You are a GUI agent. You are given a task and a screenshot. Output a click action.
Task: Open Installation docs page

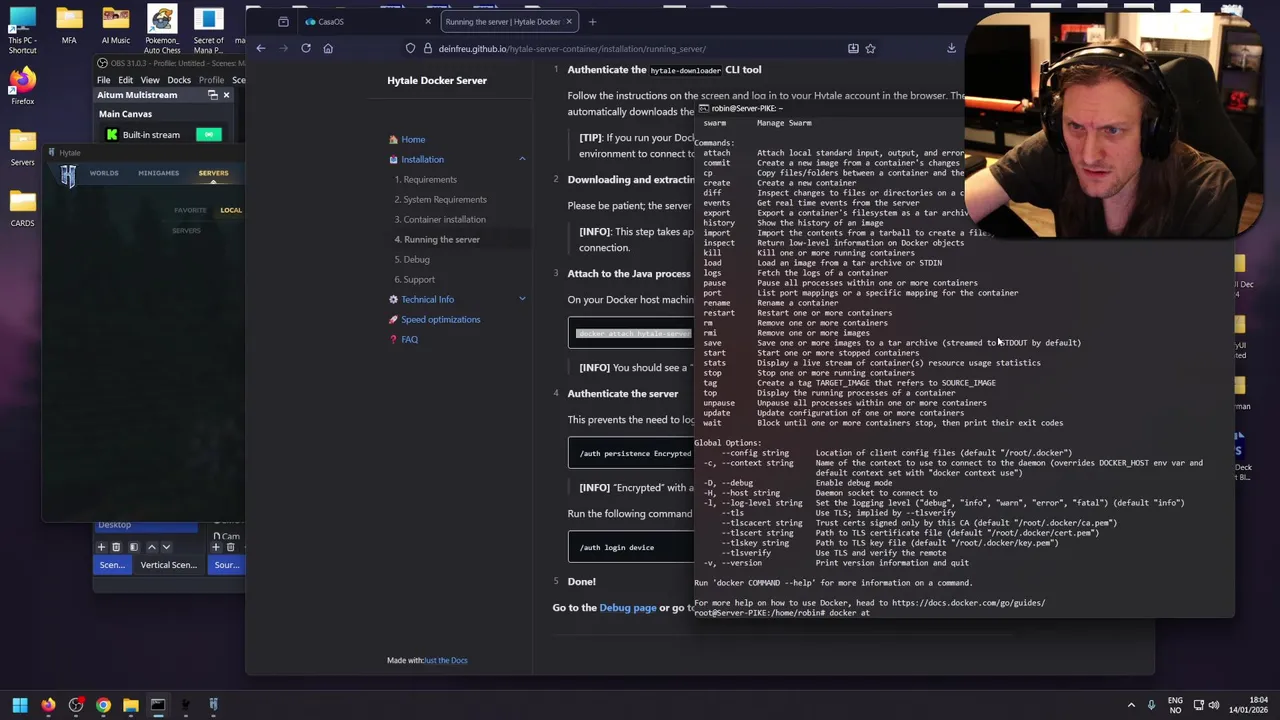(422, 159)
